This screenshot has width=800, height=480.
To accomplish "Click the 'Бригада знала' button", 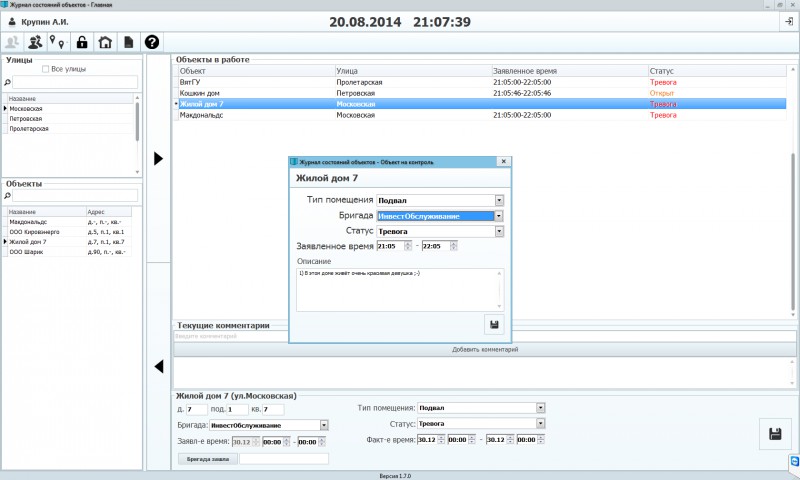I will 208,459.
